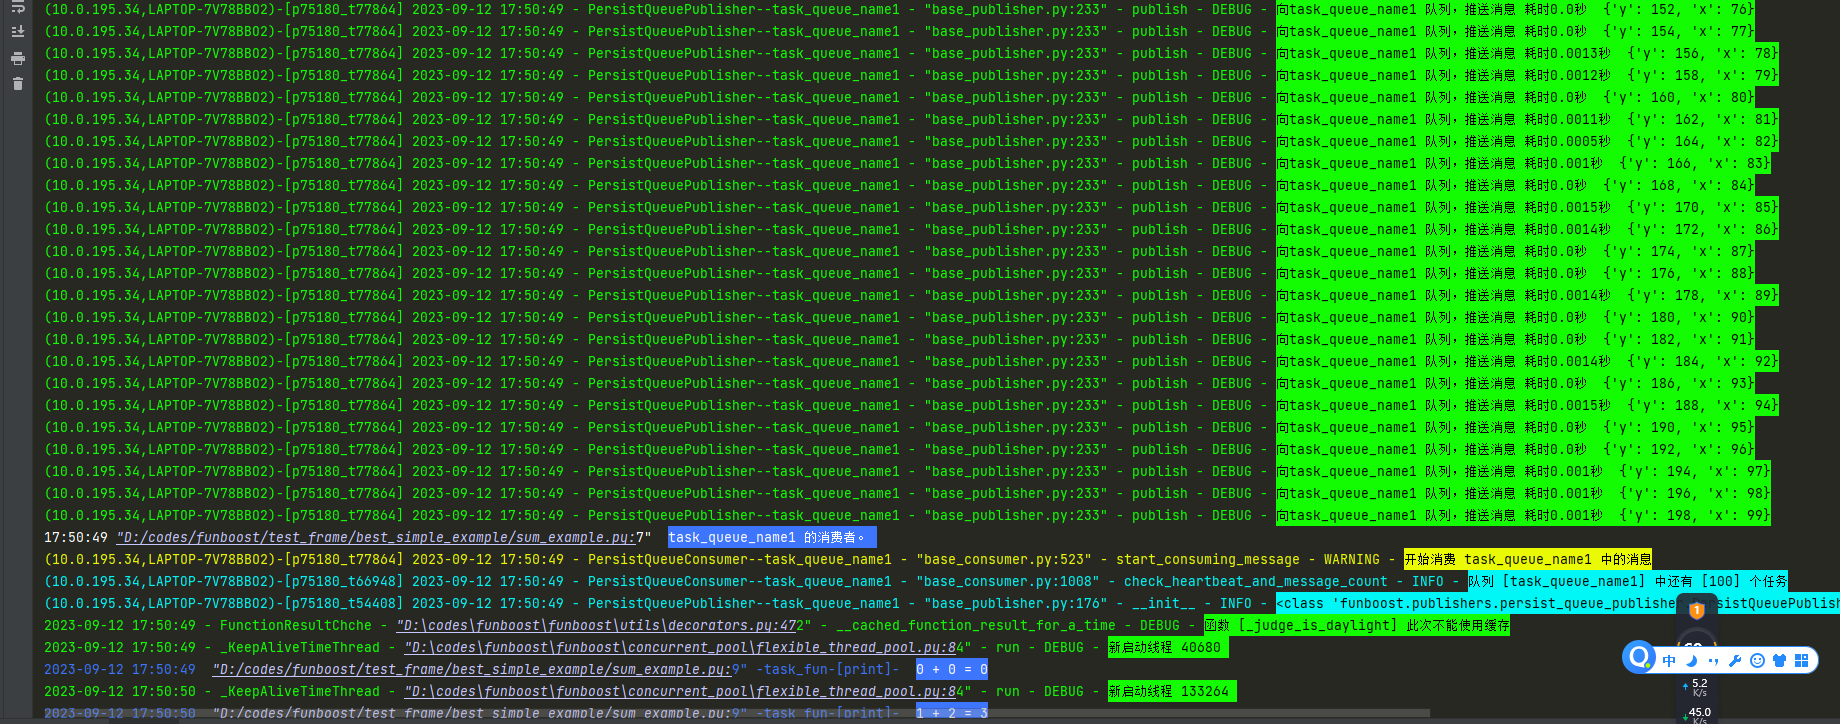The width and height of the screenshot is (1840, 724).
Task: Open the IME wrench settings tool
Action: 1735,660
